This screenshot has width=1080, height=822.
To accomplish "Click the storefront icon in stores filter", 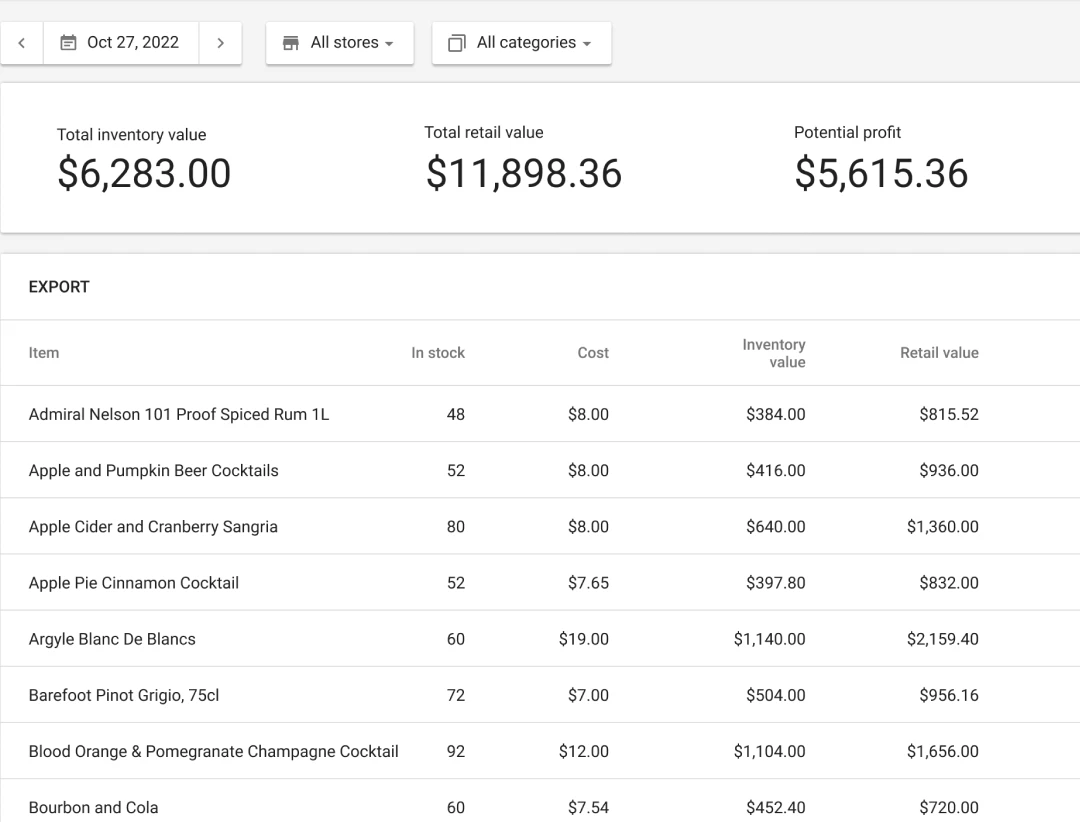I will coord(291,43).
